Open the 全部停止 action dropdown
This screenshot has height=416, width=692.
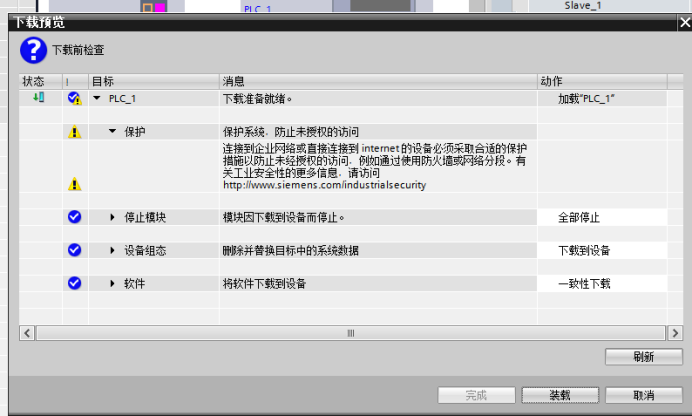pyautogui.click(x=602, y=217)
